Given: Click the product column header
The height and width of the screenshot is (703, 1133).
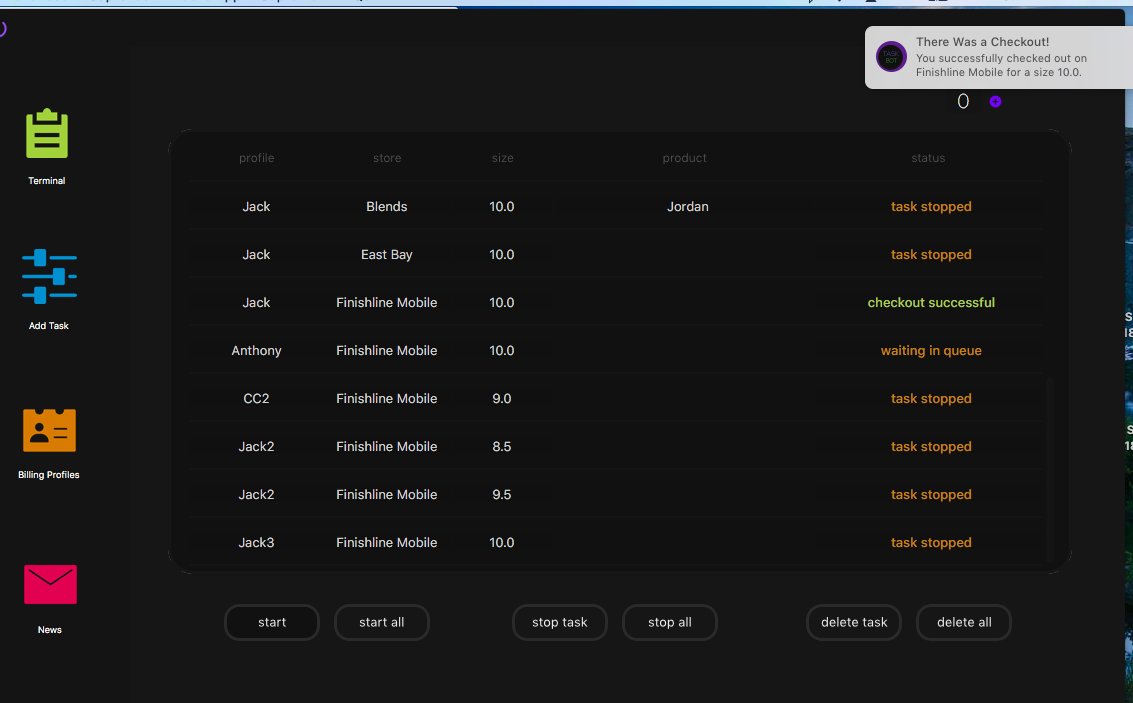Looking at the screenshot, I should pos(684,158).
